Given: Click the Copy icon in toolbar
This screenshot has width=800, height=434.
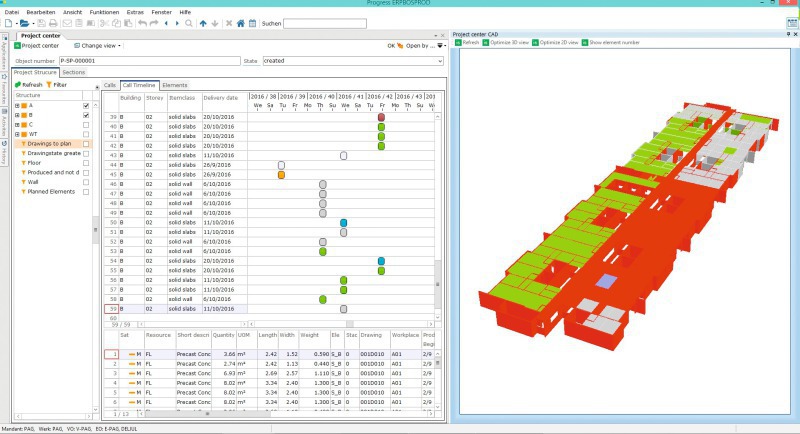Looking at the screenshot, I should click(x=116, y=23).
